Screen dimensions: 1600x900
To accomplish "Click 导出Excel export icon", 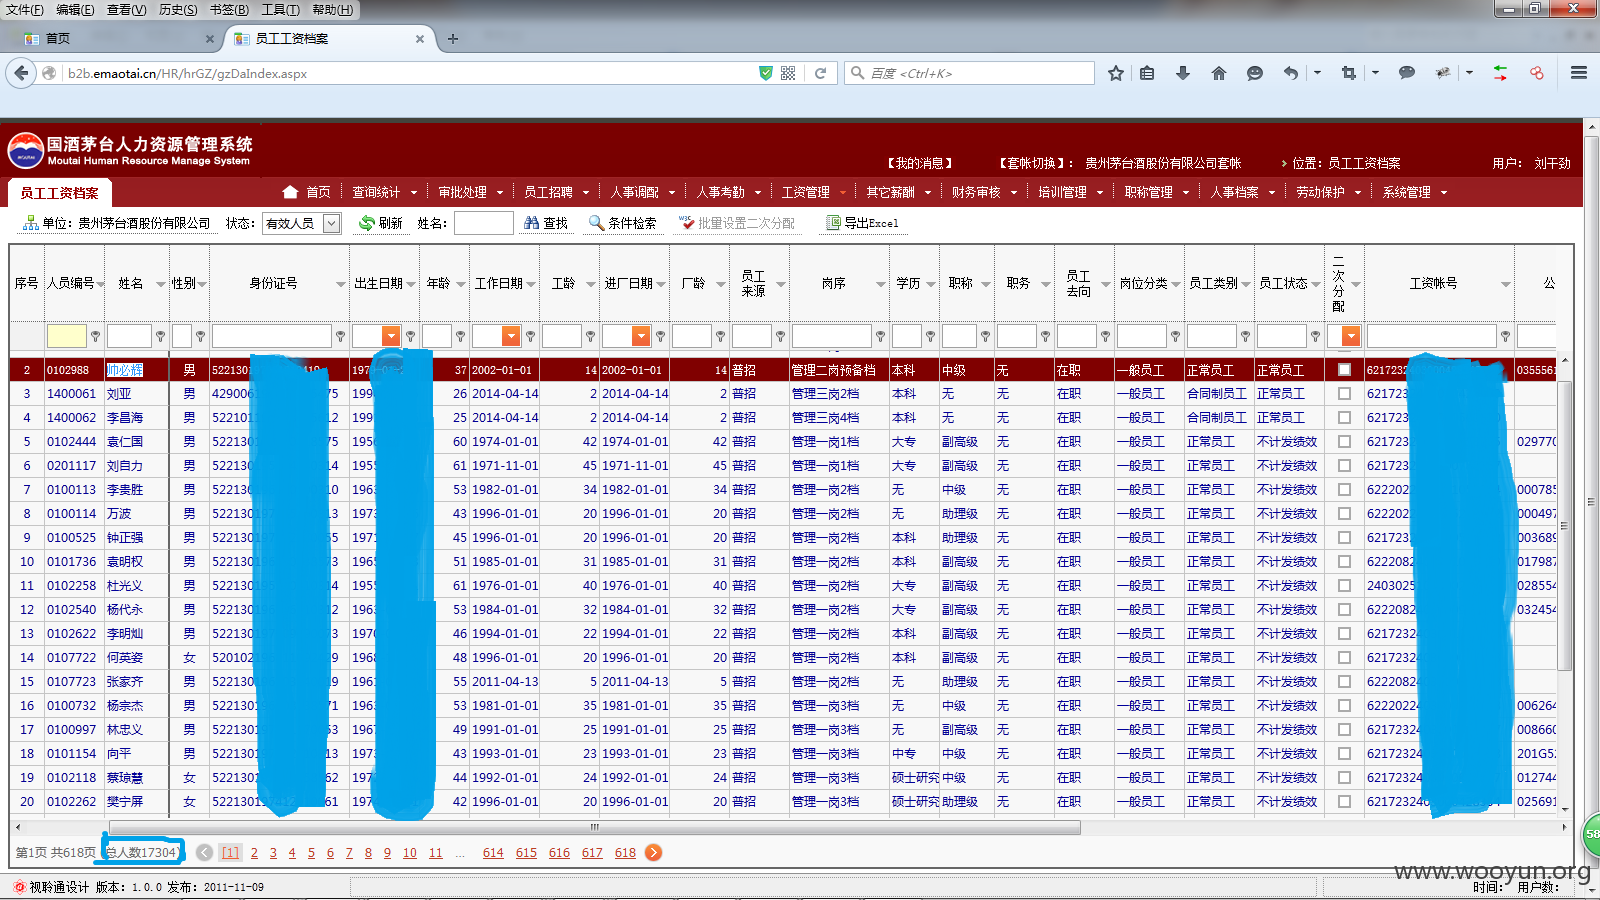I will click(x=833, y=223).
